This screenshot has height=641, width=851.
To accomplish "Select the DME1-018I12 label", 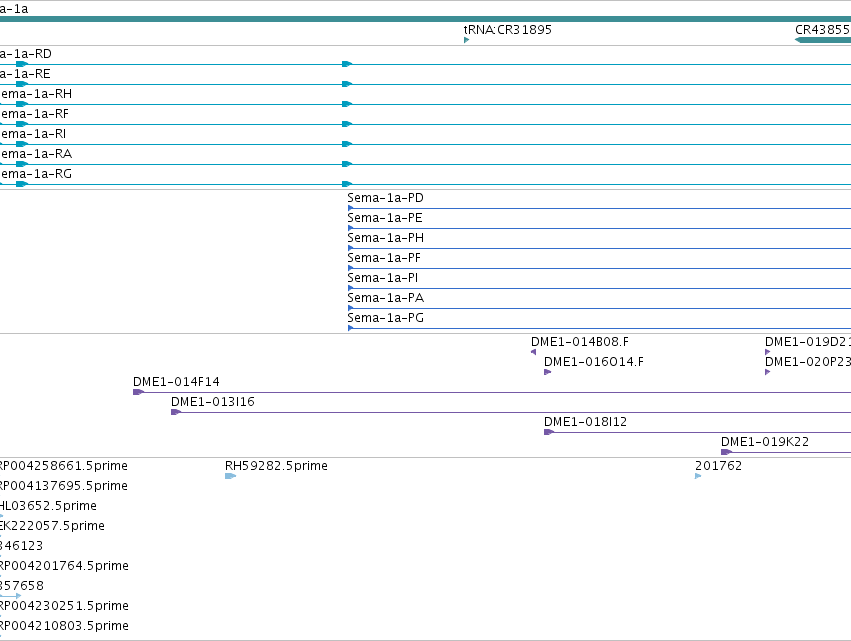I will 585,422.
